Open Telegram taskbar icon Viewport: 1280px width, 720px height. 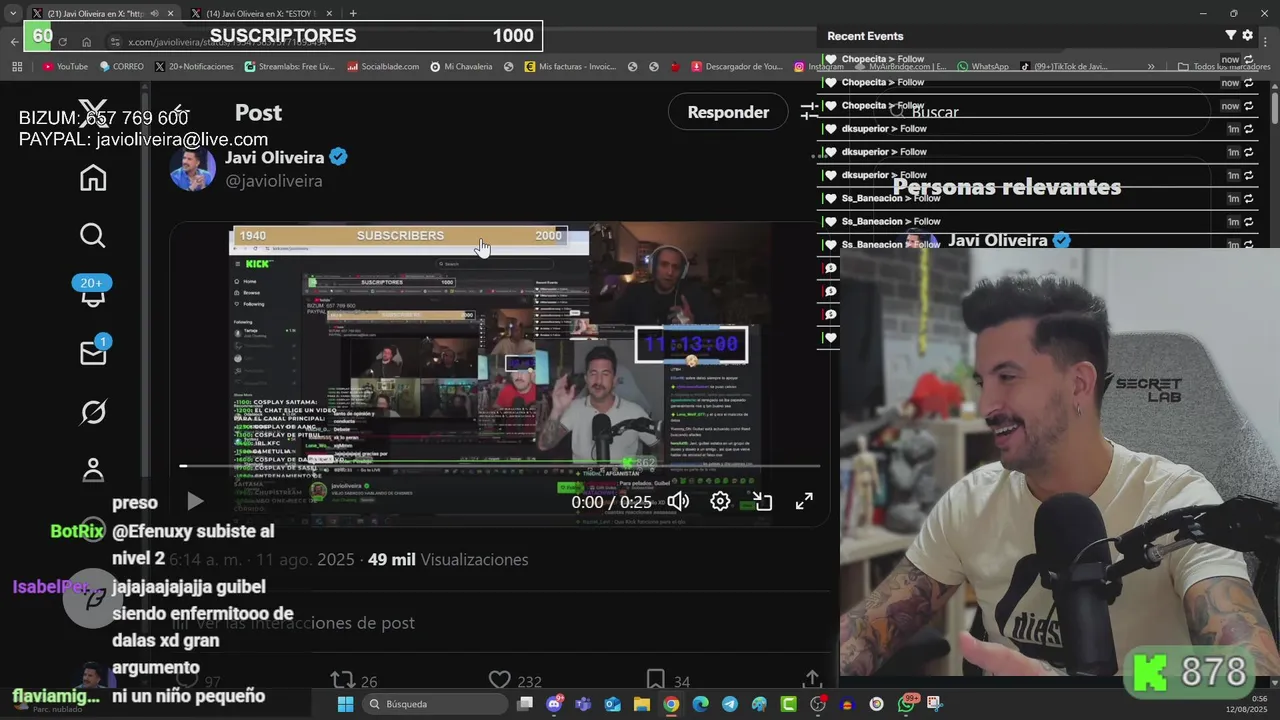point(730,704)
